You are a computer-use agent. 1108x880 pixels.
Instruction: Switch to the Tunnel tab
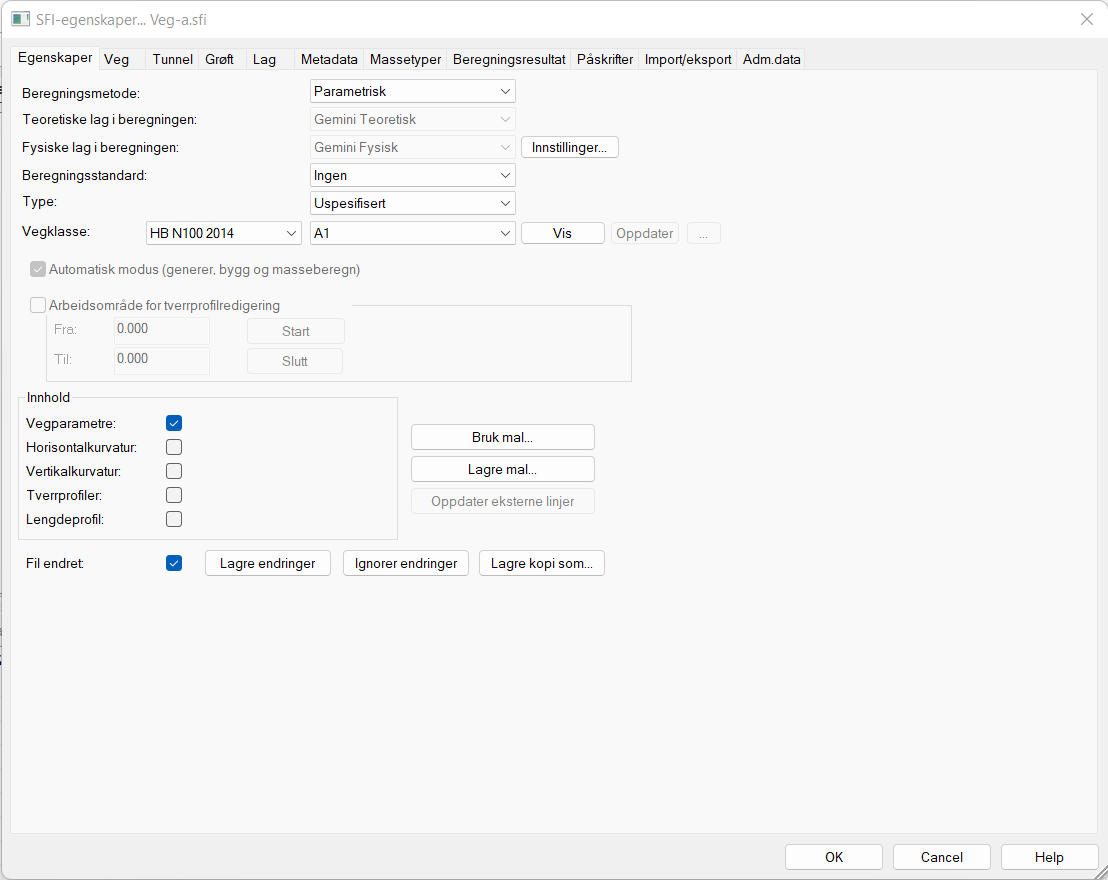point(172,60)
